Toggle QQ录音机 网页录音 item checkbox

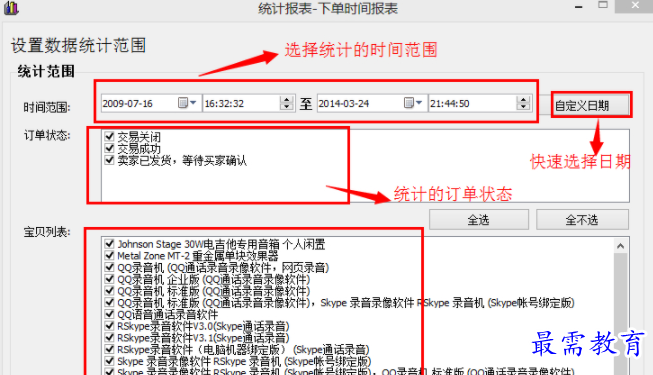[x=110, y=267]
